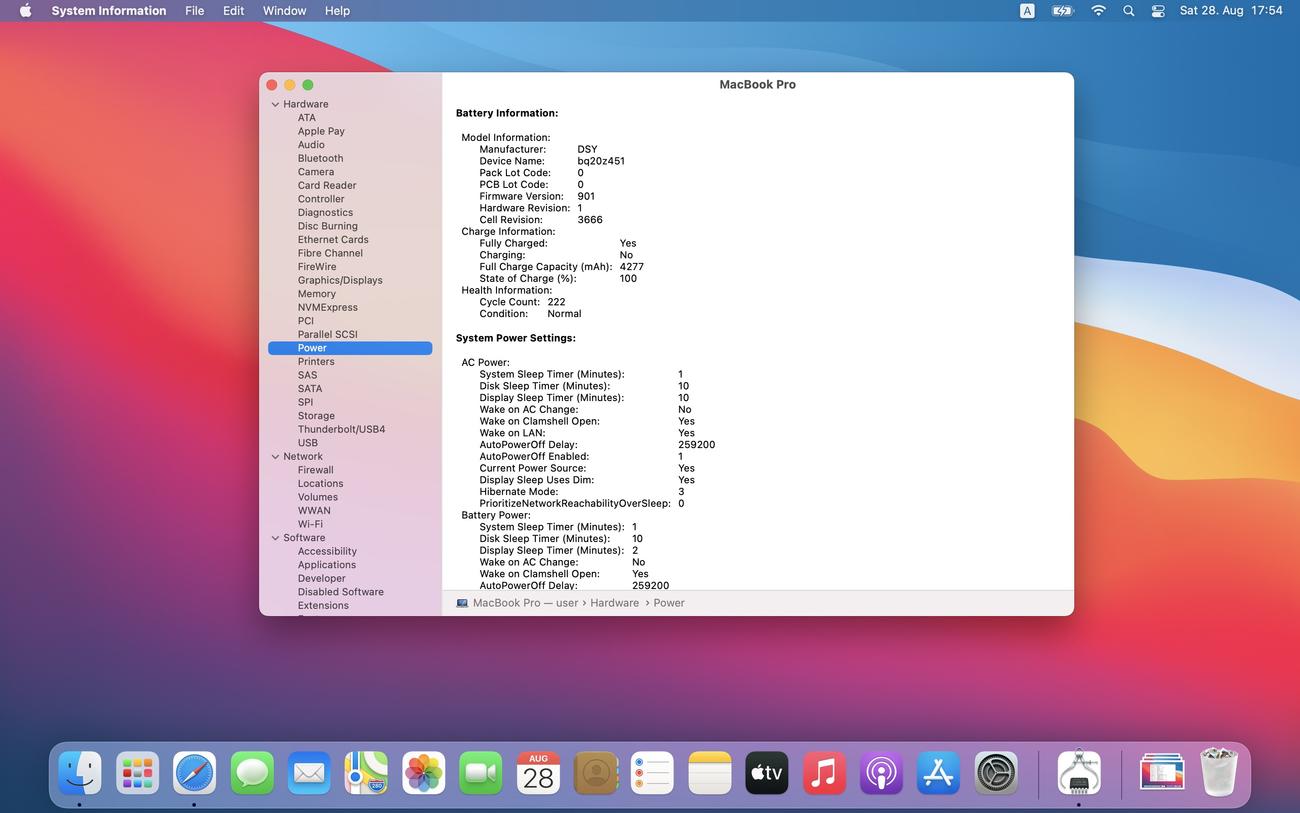Collapse the Network section

pyautogui.click(x=275, y=456)
